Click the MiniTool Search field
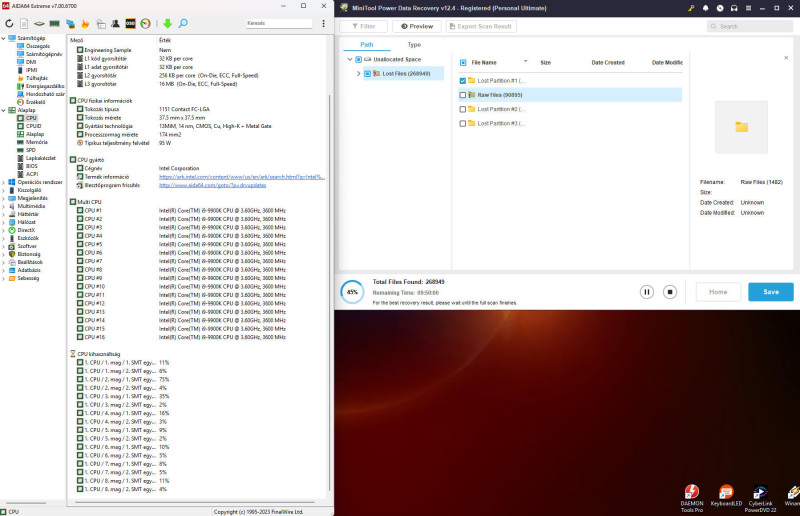This screenshot has width=800, height=516. 749,27
